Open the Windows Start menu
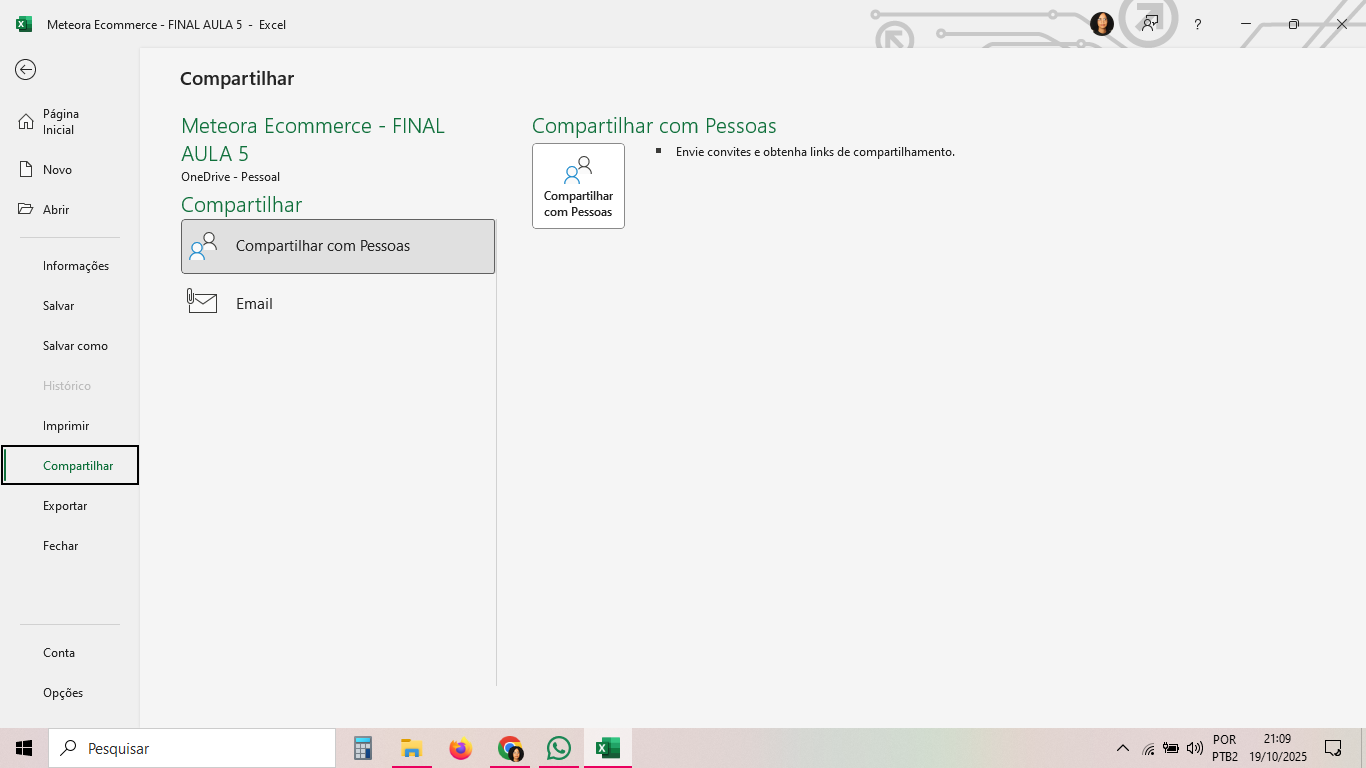 pos(24,748)
